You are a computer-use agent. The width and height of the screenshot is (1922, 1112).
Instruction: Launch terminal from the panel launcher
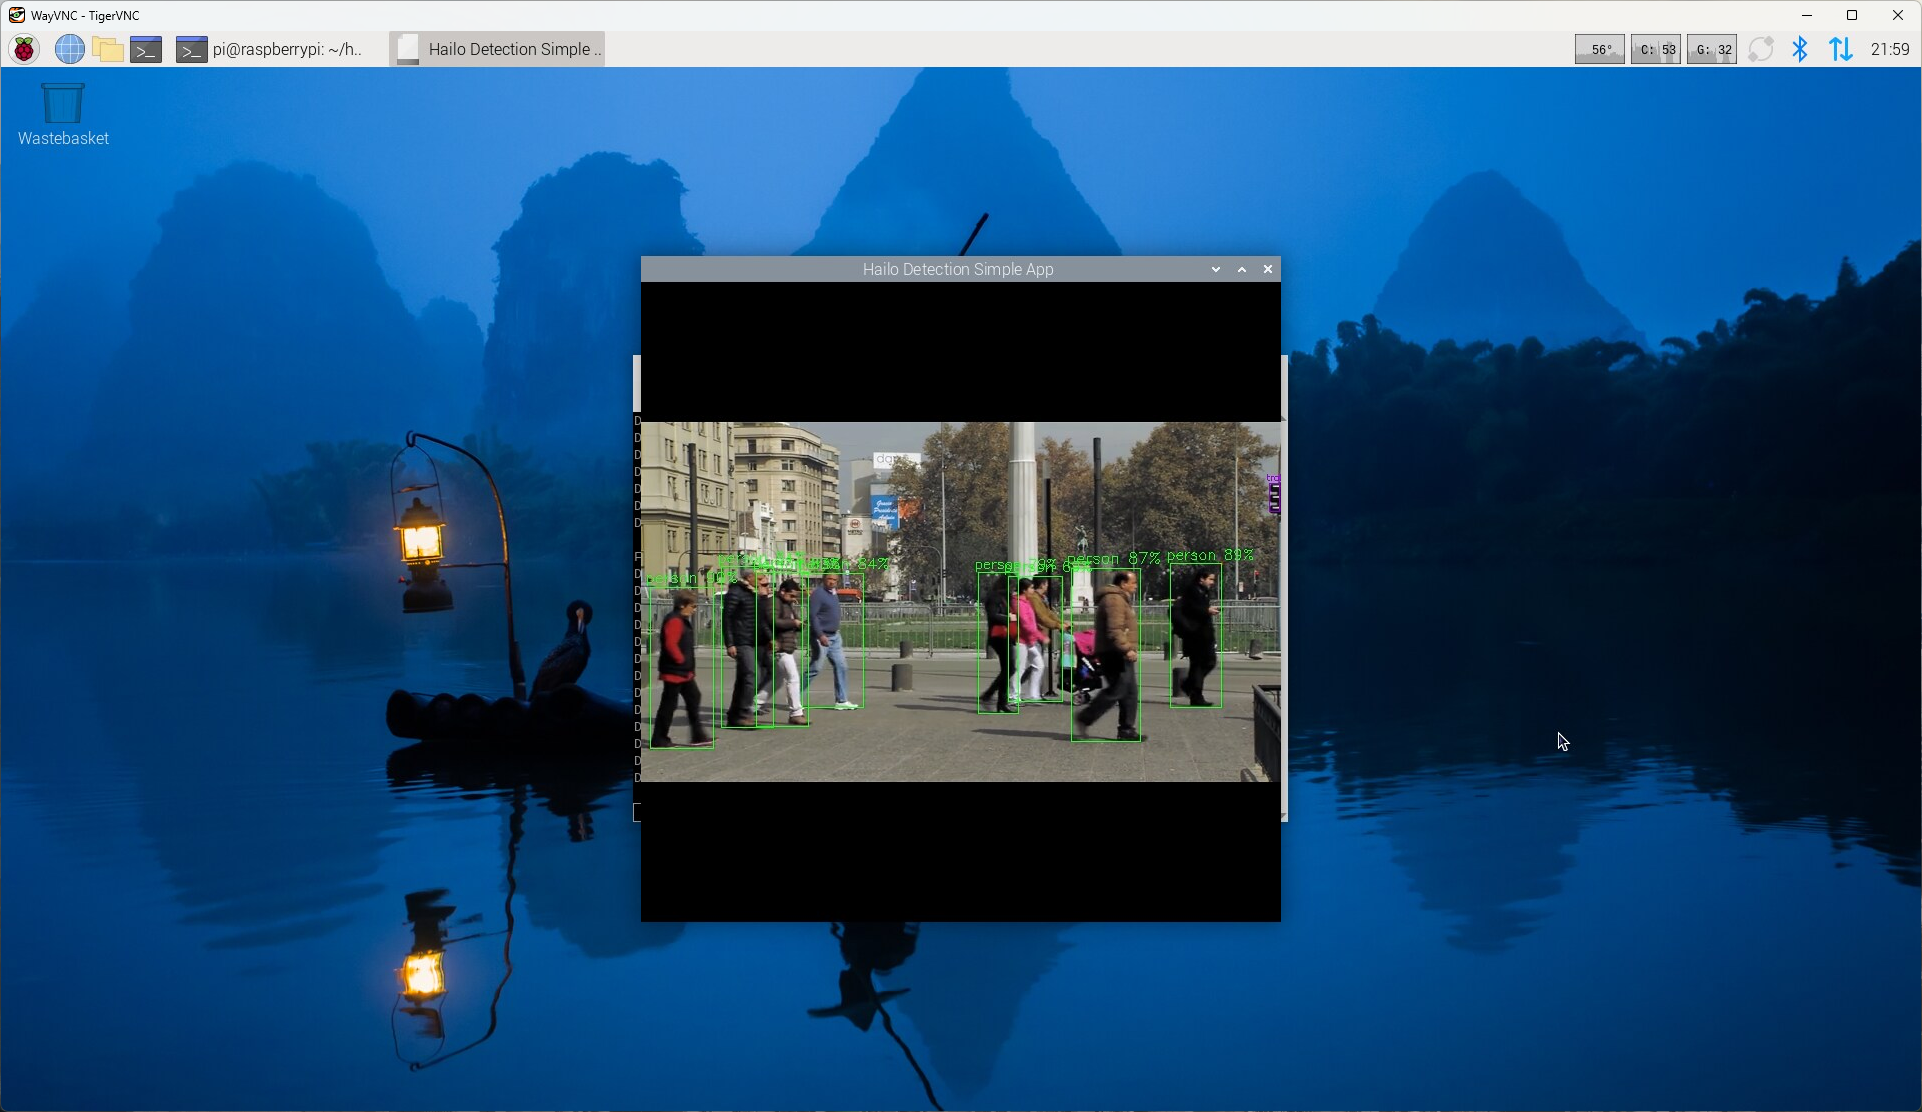(x=146, y=49)
